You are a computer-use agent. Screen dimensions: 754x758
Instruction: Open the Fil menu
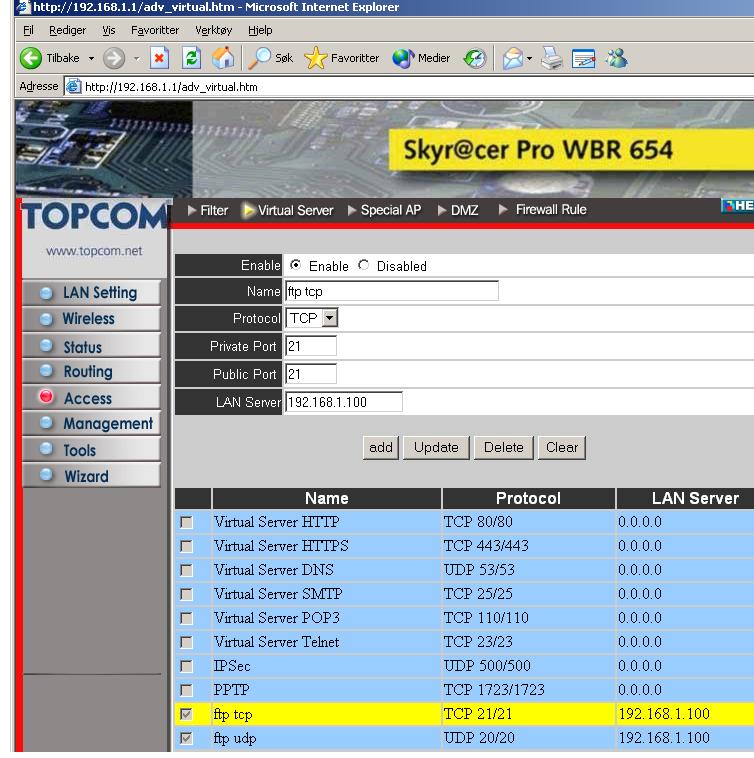(x=29, y=30)
